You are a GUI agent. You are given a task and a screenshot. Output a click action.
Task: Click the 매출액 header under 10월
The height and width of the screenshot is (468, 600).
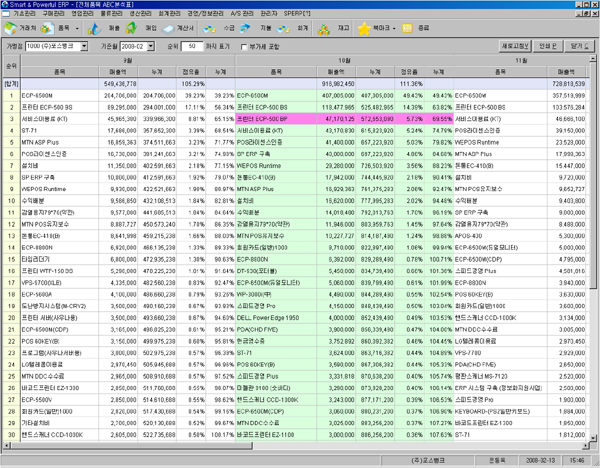click(336, 72)
